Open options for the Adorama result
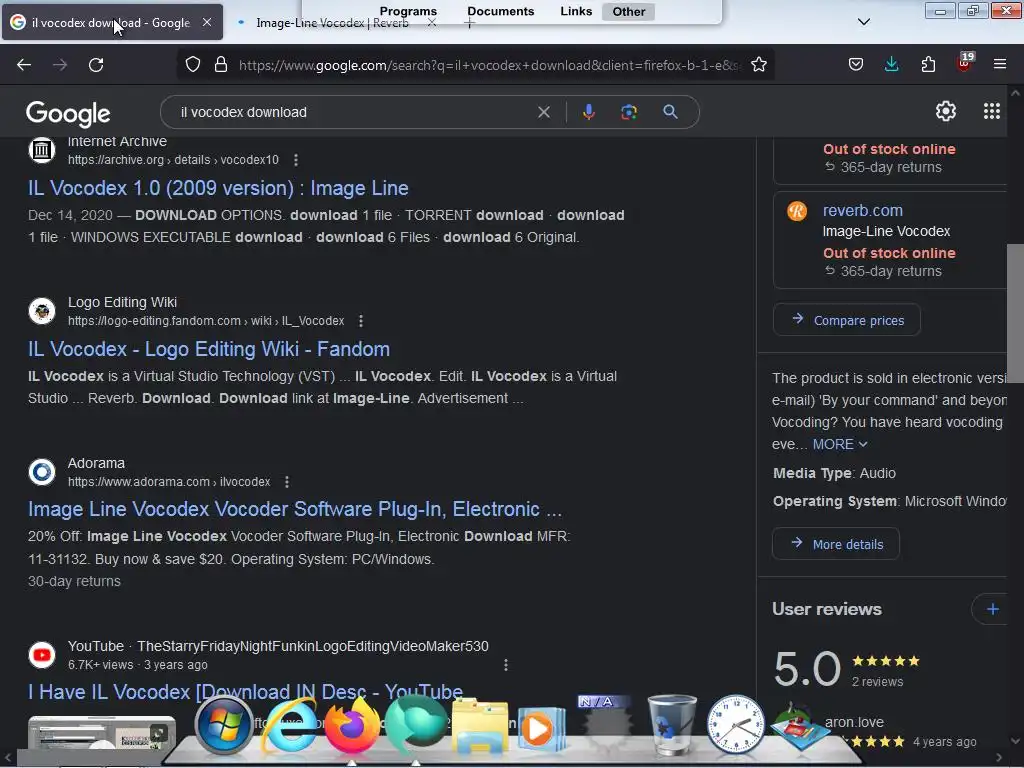Viewport: 1024px width, 768px height. [x=287, y=482]
